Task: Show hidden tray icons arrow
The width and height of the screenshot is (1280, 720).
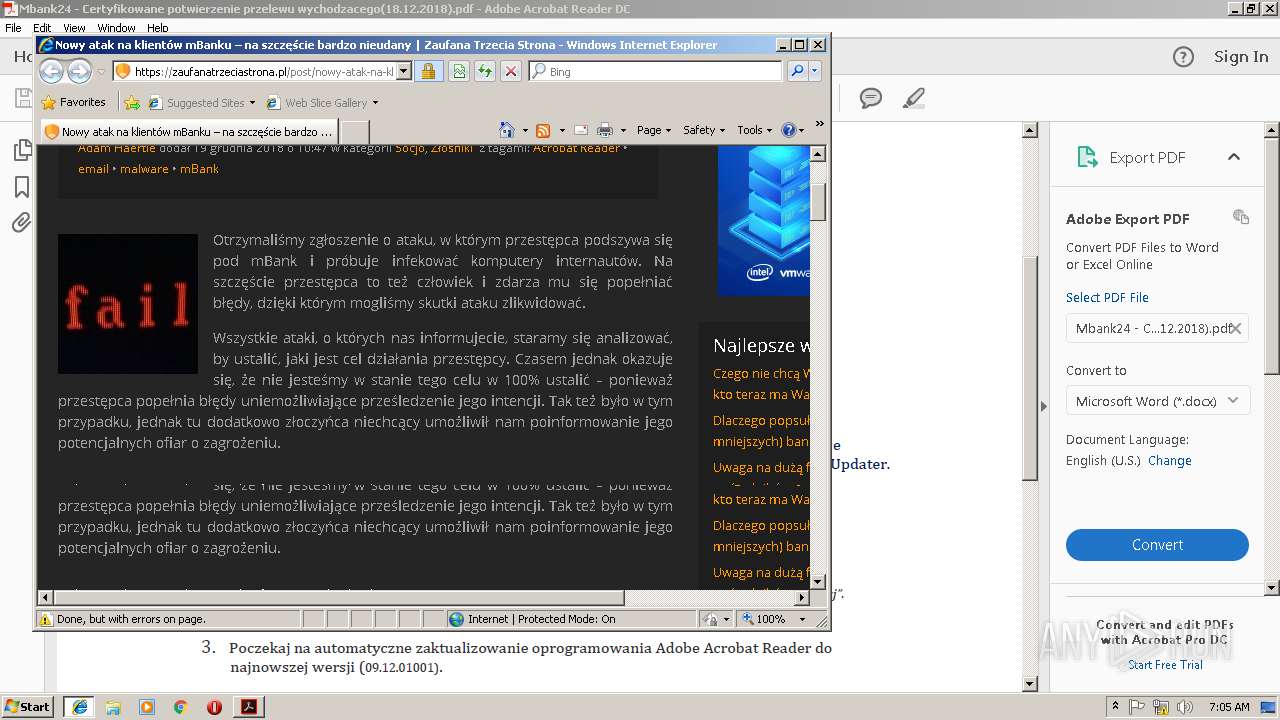Action: pyautogui.click(x=1115, y=706)
